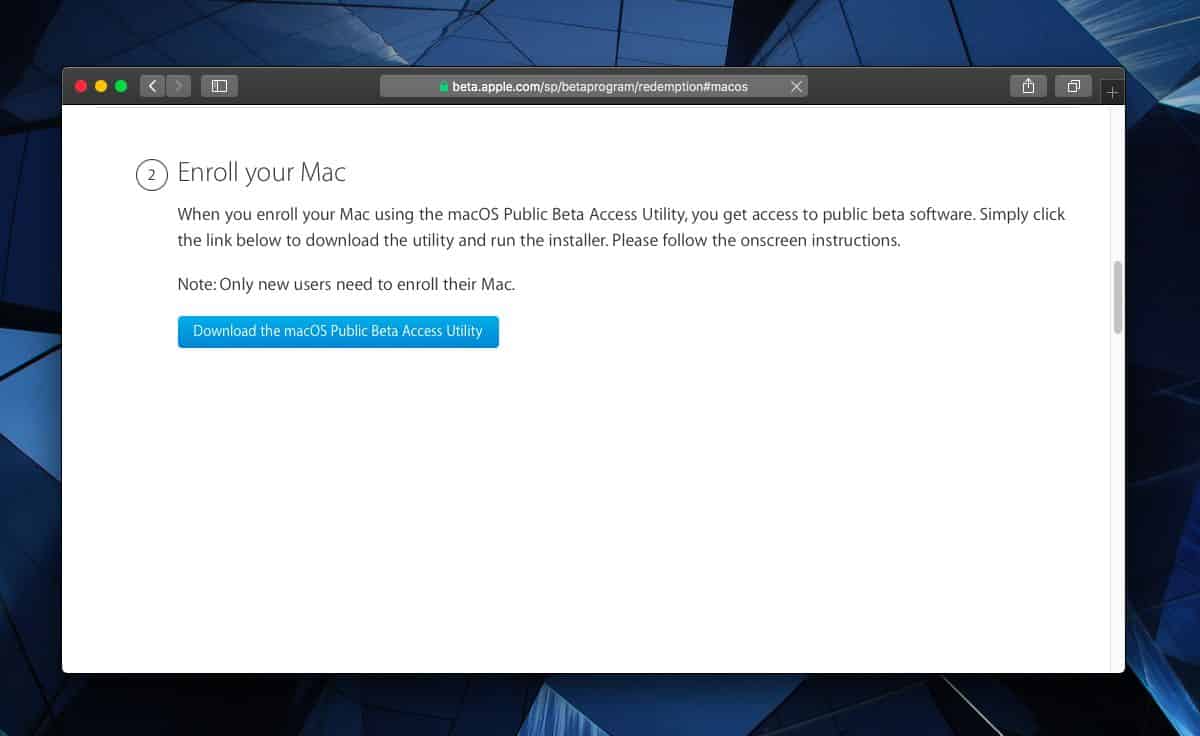
Task: Go forward using the forward arrow
Action: click(x=178, y=86)
